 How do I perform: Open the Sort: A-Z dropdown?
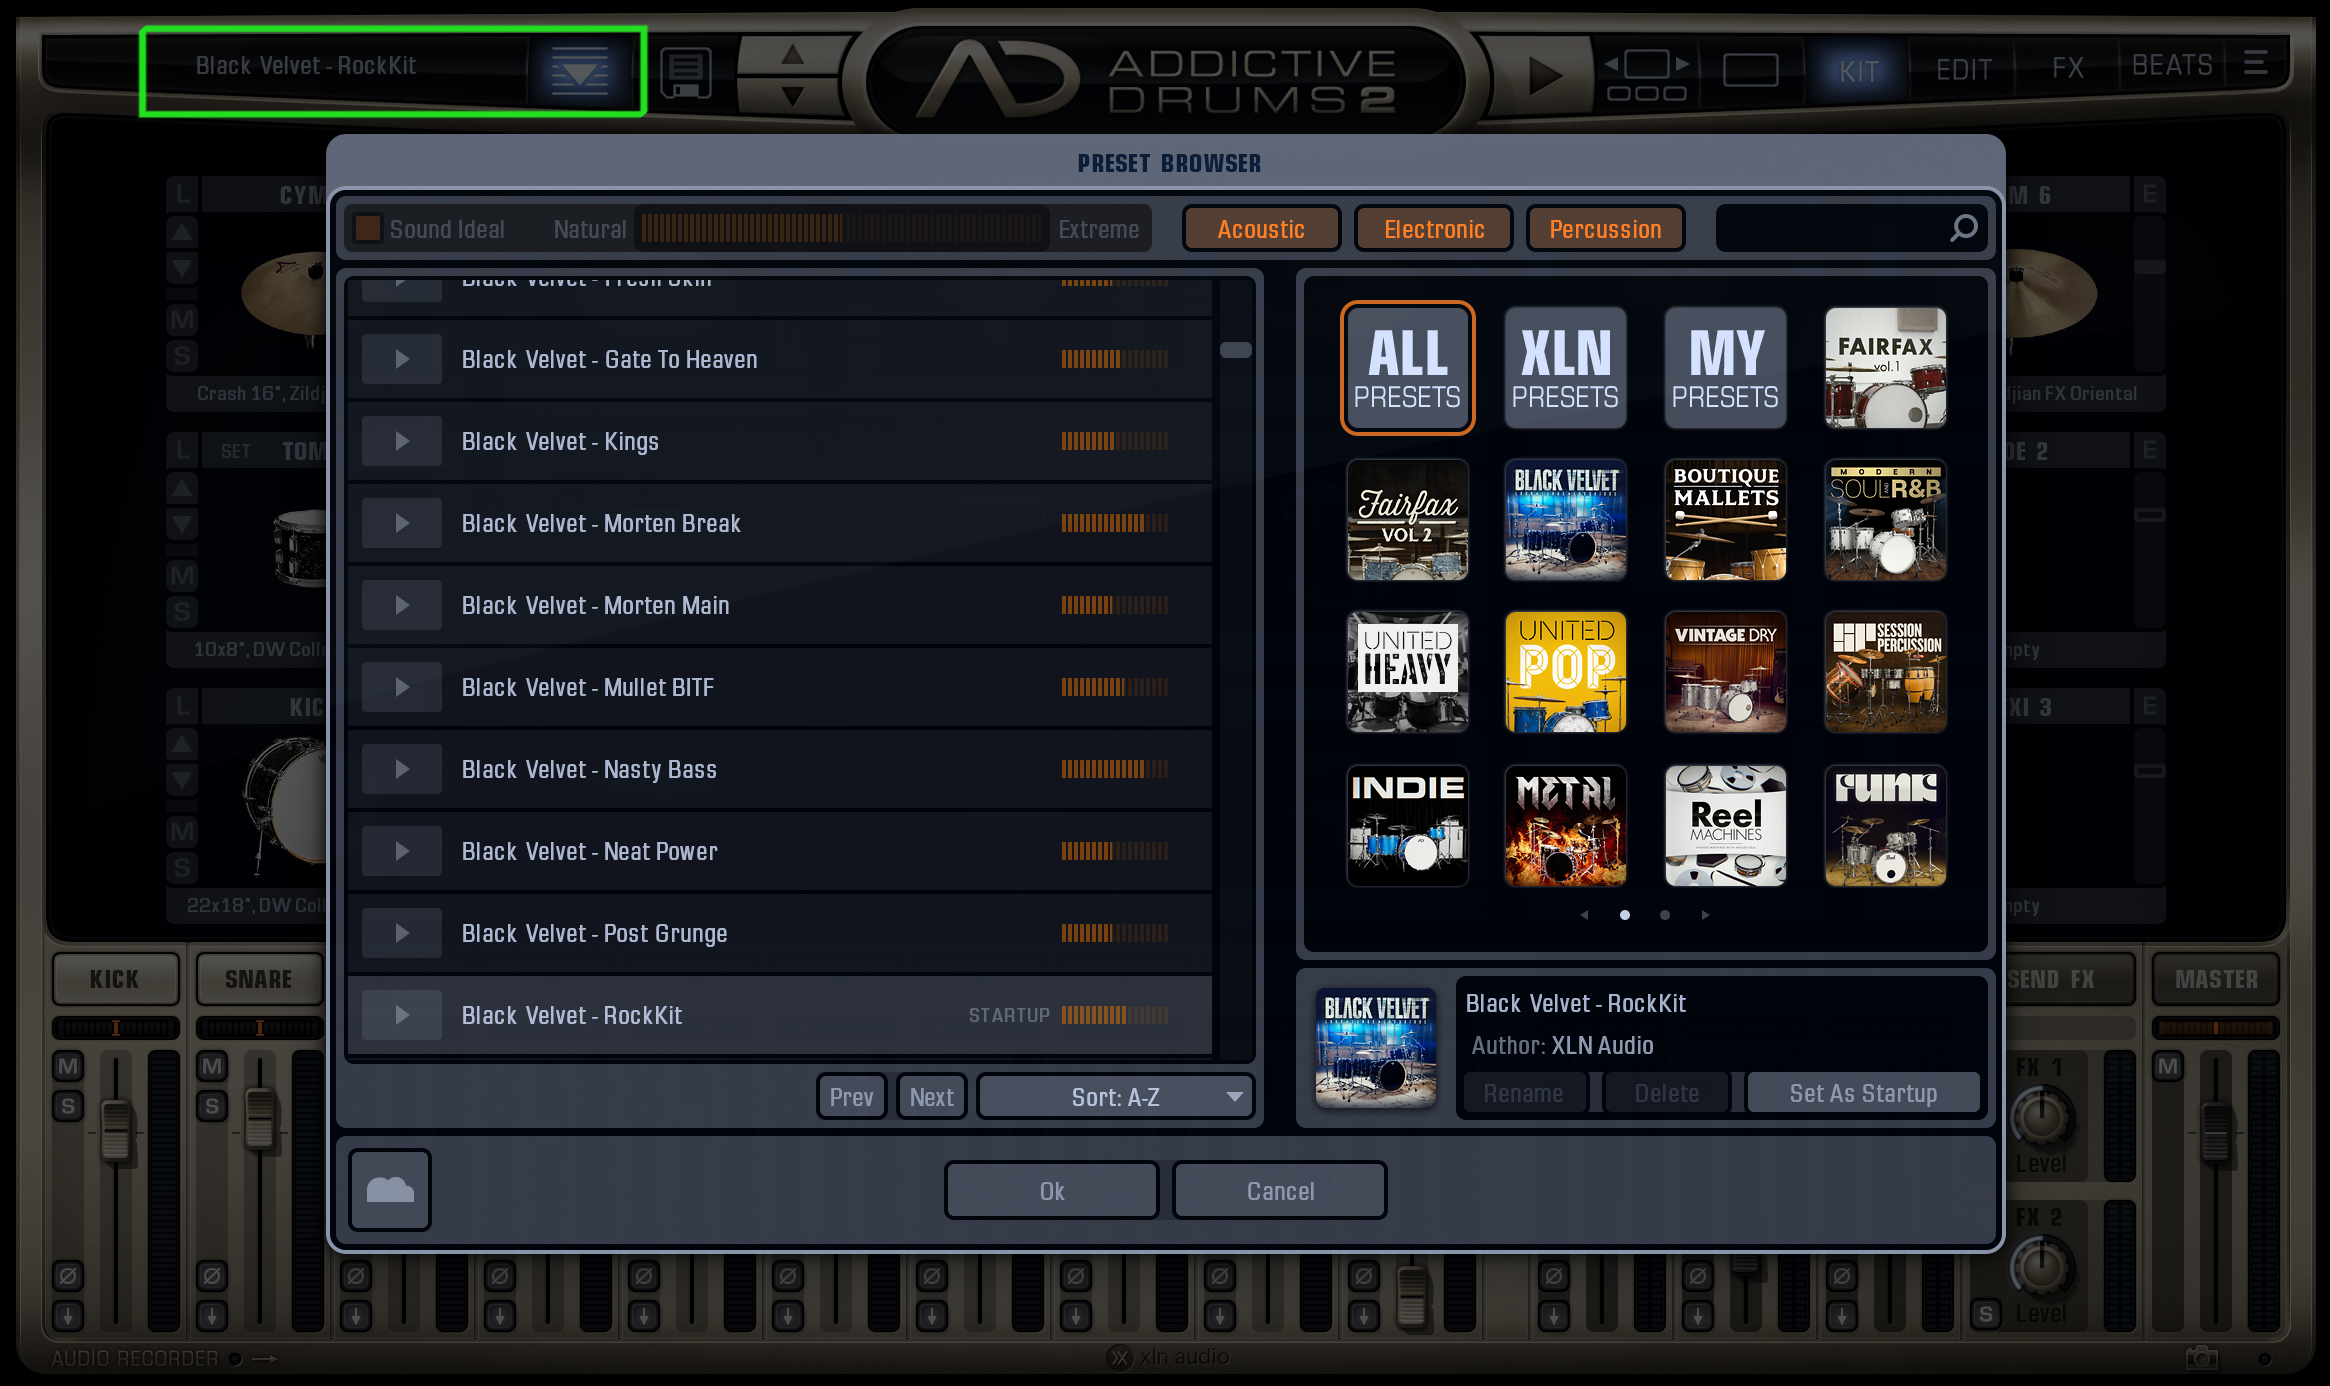point(1115,1097)
